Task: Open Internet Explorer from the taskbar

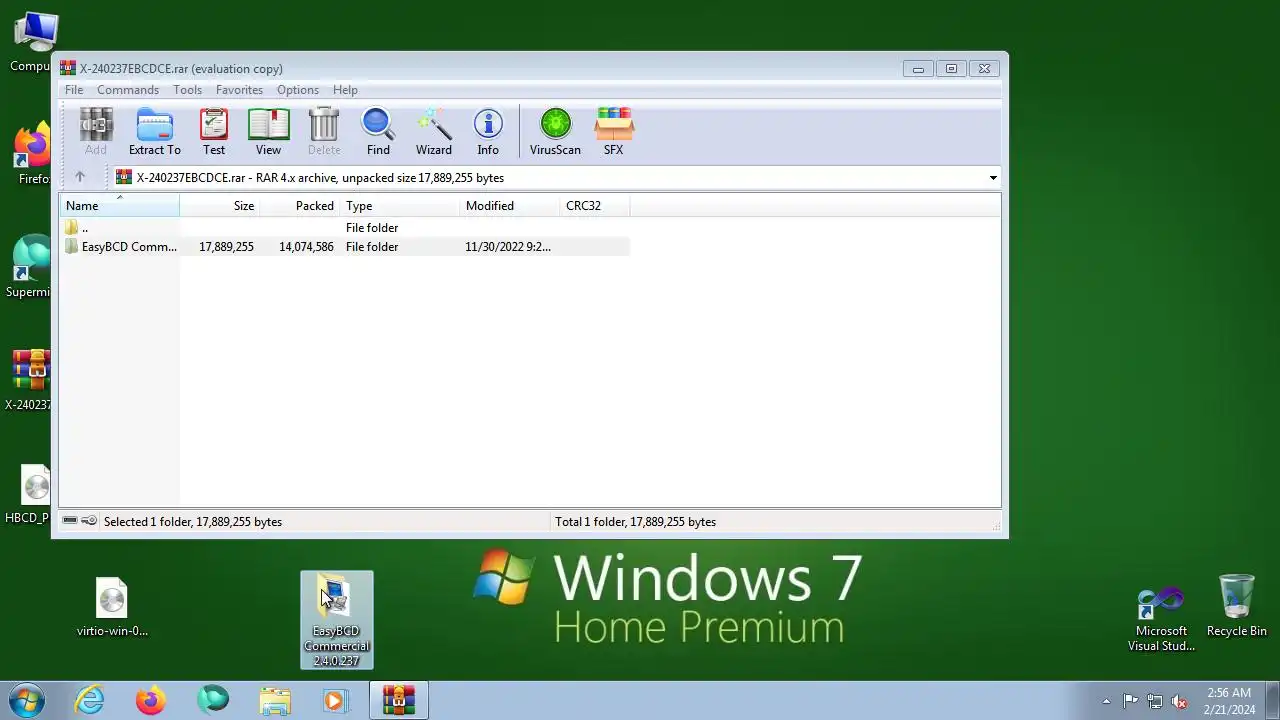Action: pyautogui.click(x=90, y=700)
